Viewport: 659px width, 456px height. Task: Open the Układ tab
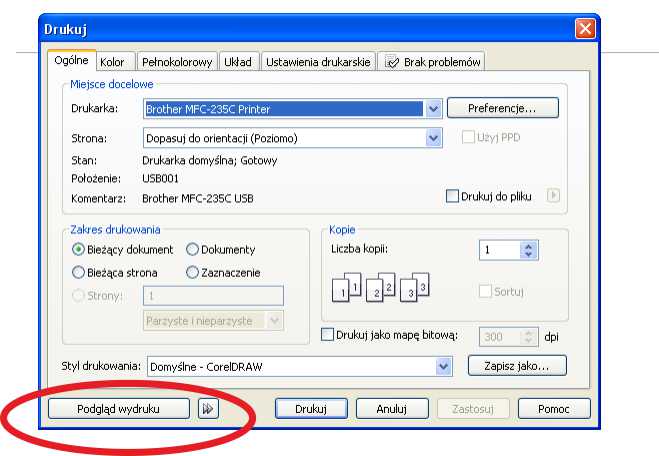pos(237,62)
